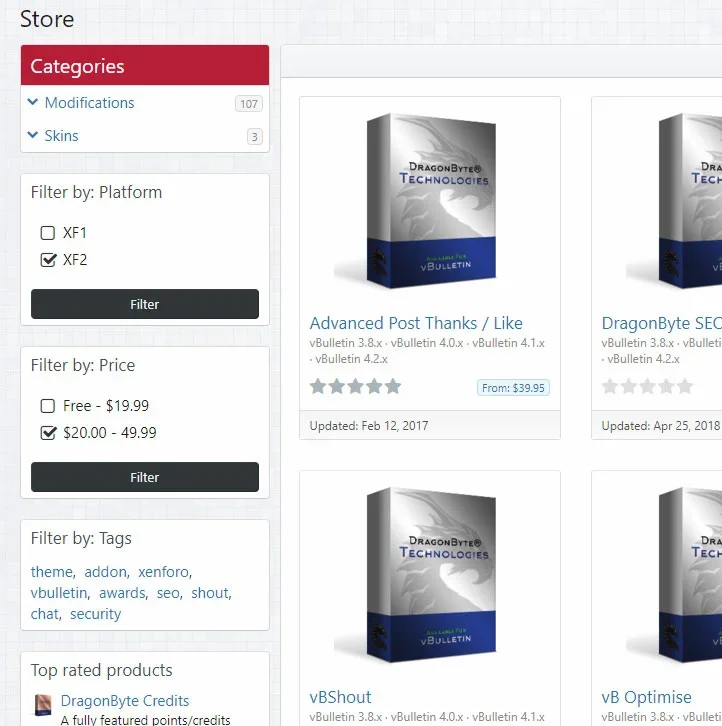The height and width of the screenshot is (726, 722).
Task: Expand the Modifications category chevron
Action: (x=33, y=102)
